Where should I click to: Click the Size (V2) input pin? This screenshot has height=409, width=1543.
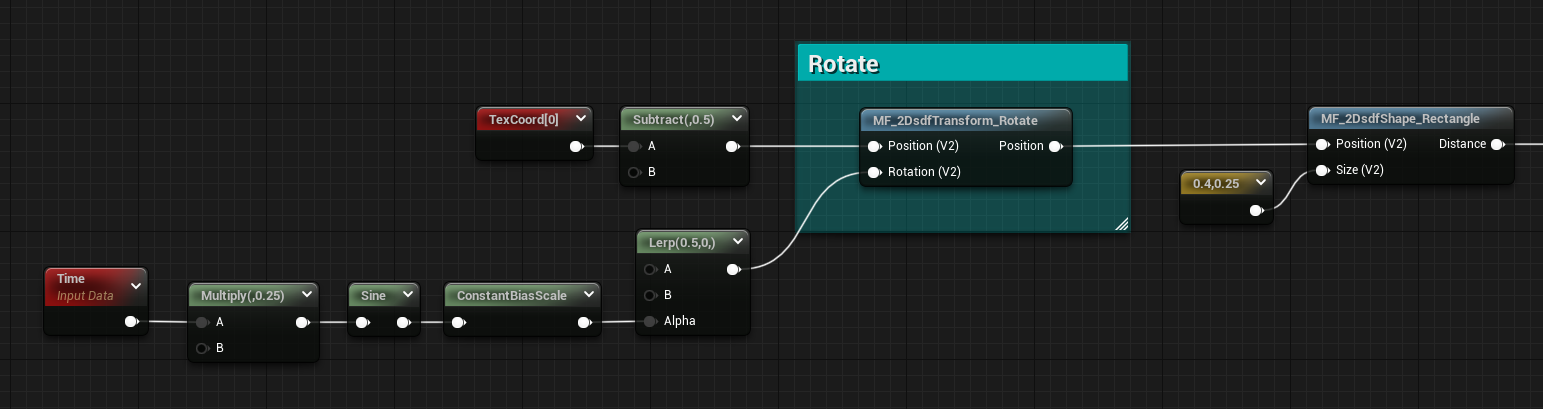pos(1323,170)
